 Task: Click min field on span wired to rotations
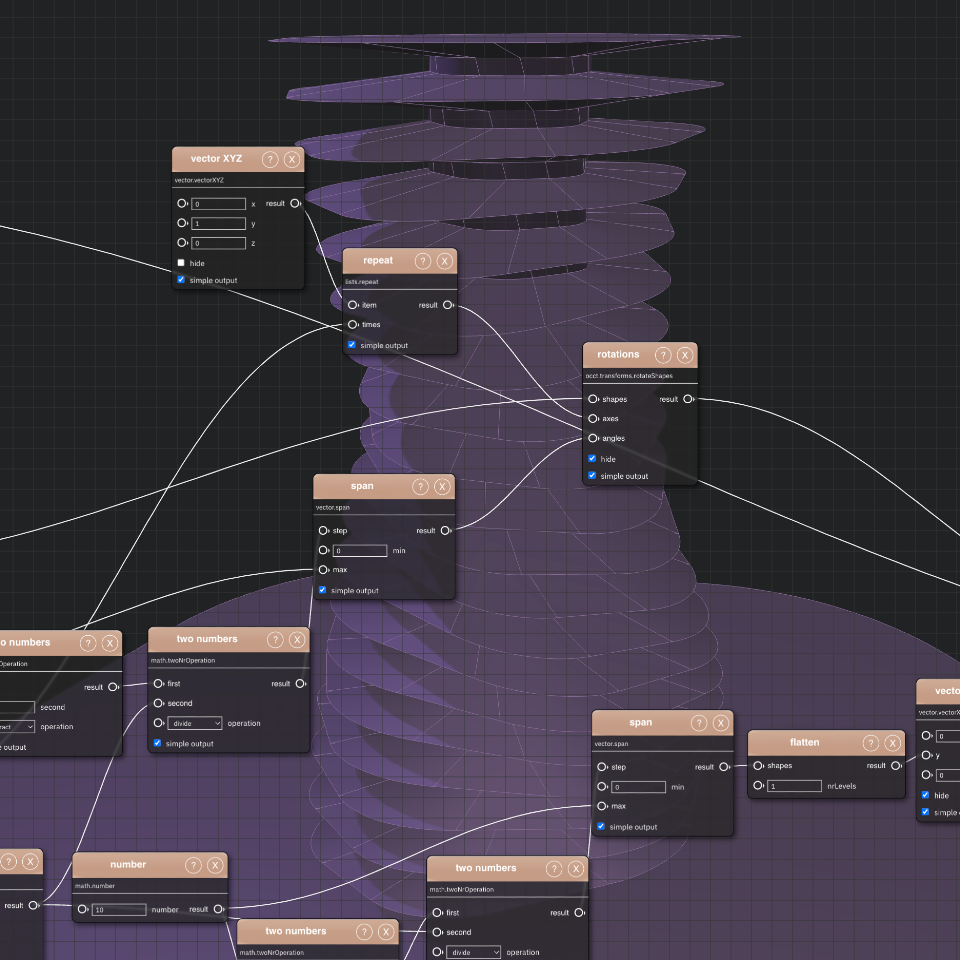(x=360, y=550)
